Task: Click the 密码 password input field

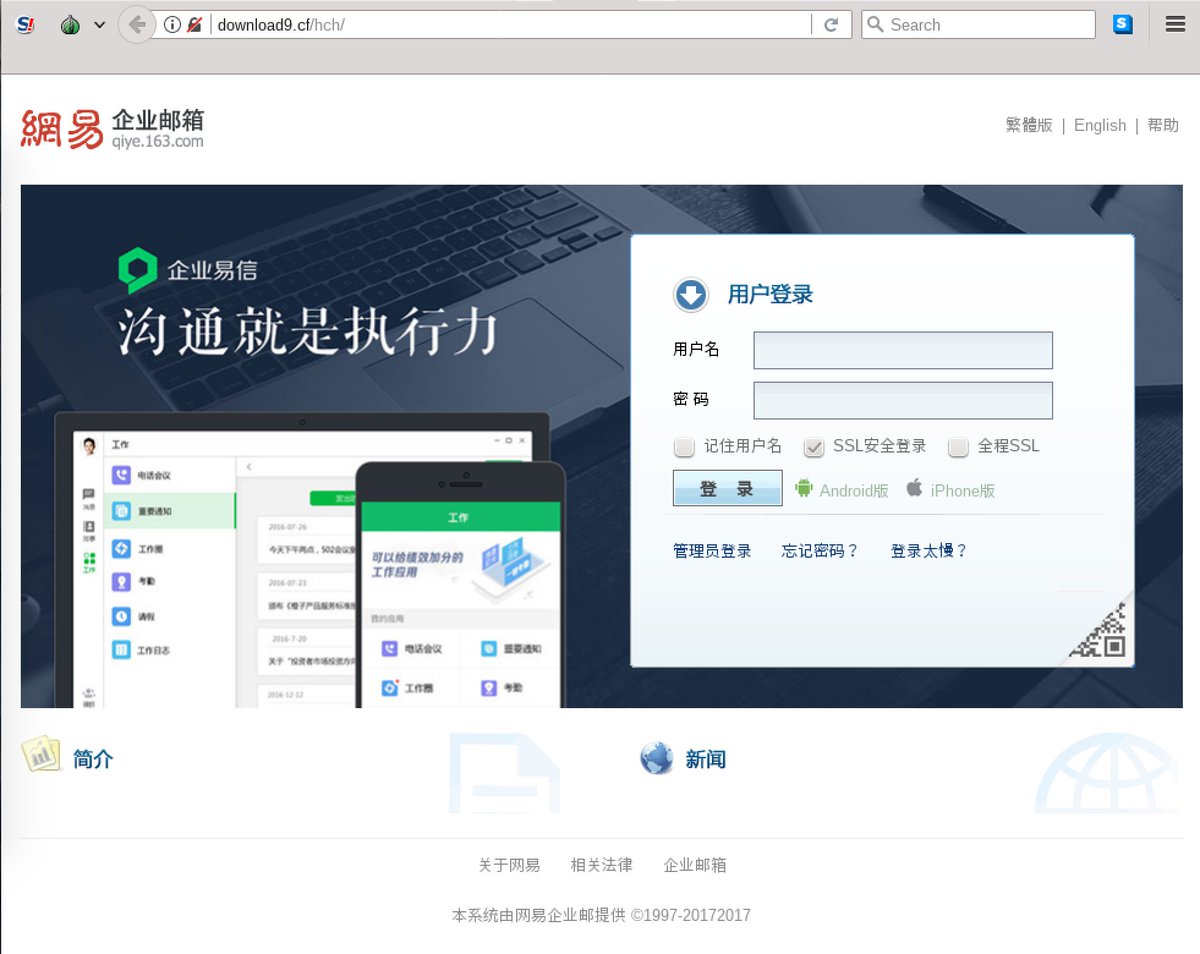Action: pos(903,400)
